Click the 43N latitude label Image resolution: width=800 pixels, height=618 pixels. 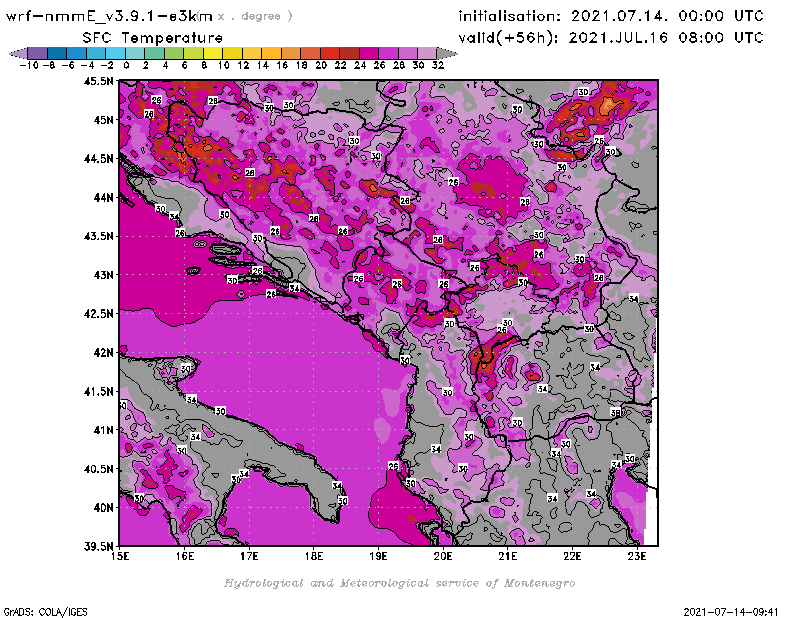[103, 275]
